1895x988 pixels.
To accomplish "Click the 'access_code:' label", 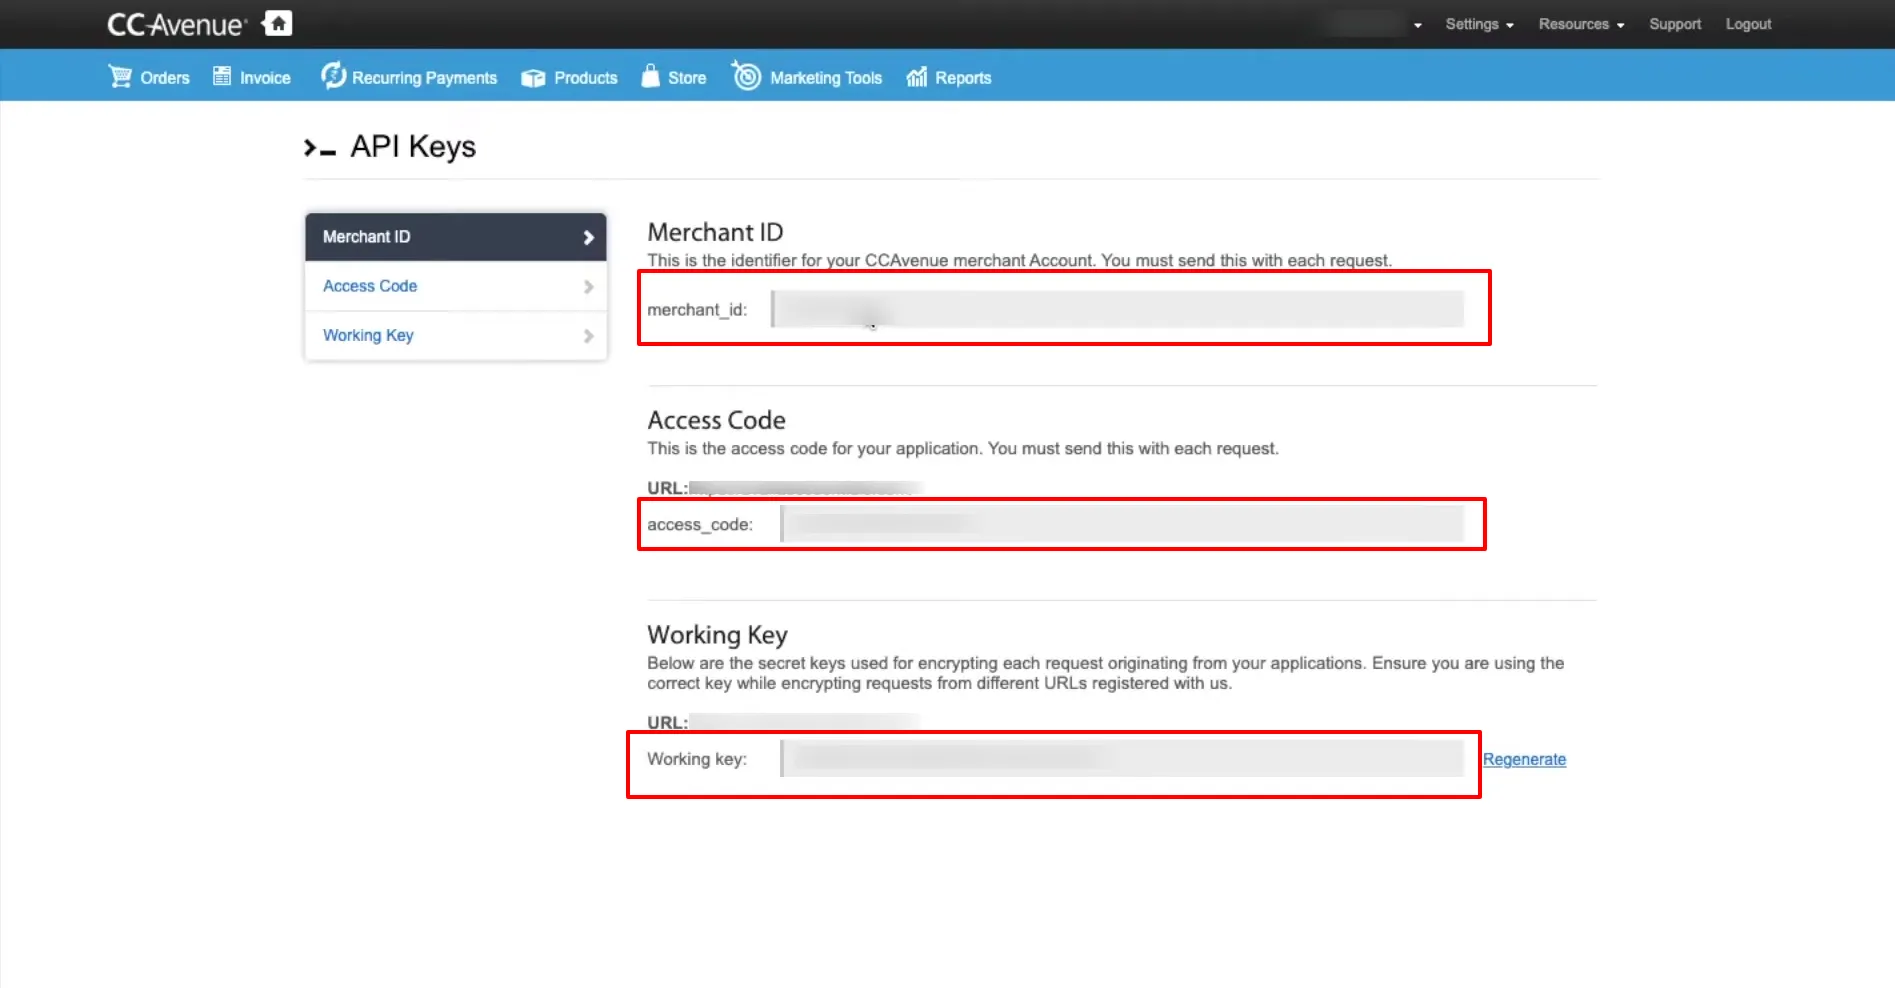I will (x=700, y=525).
